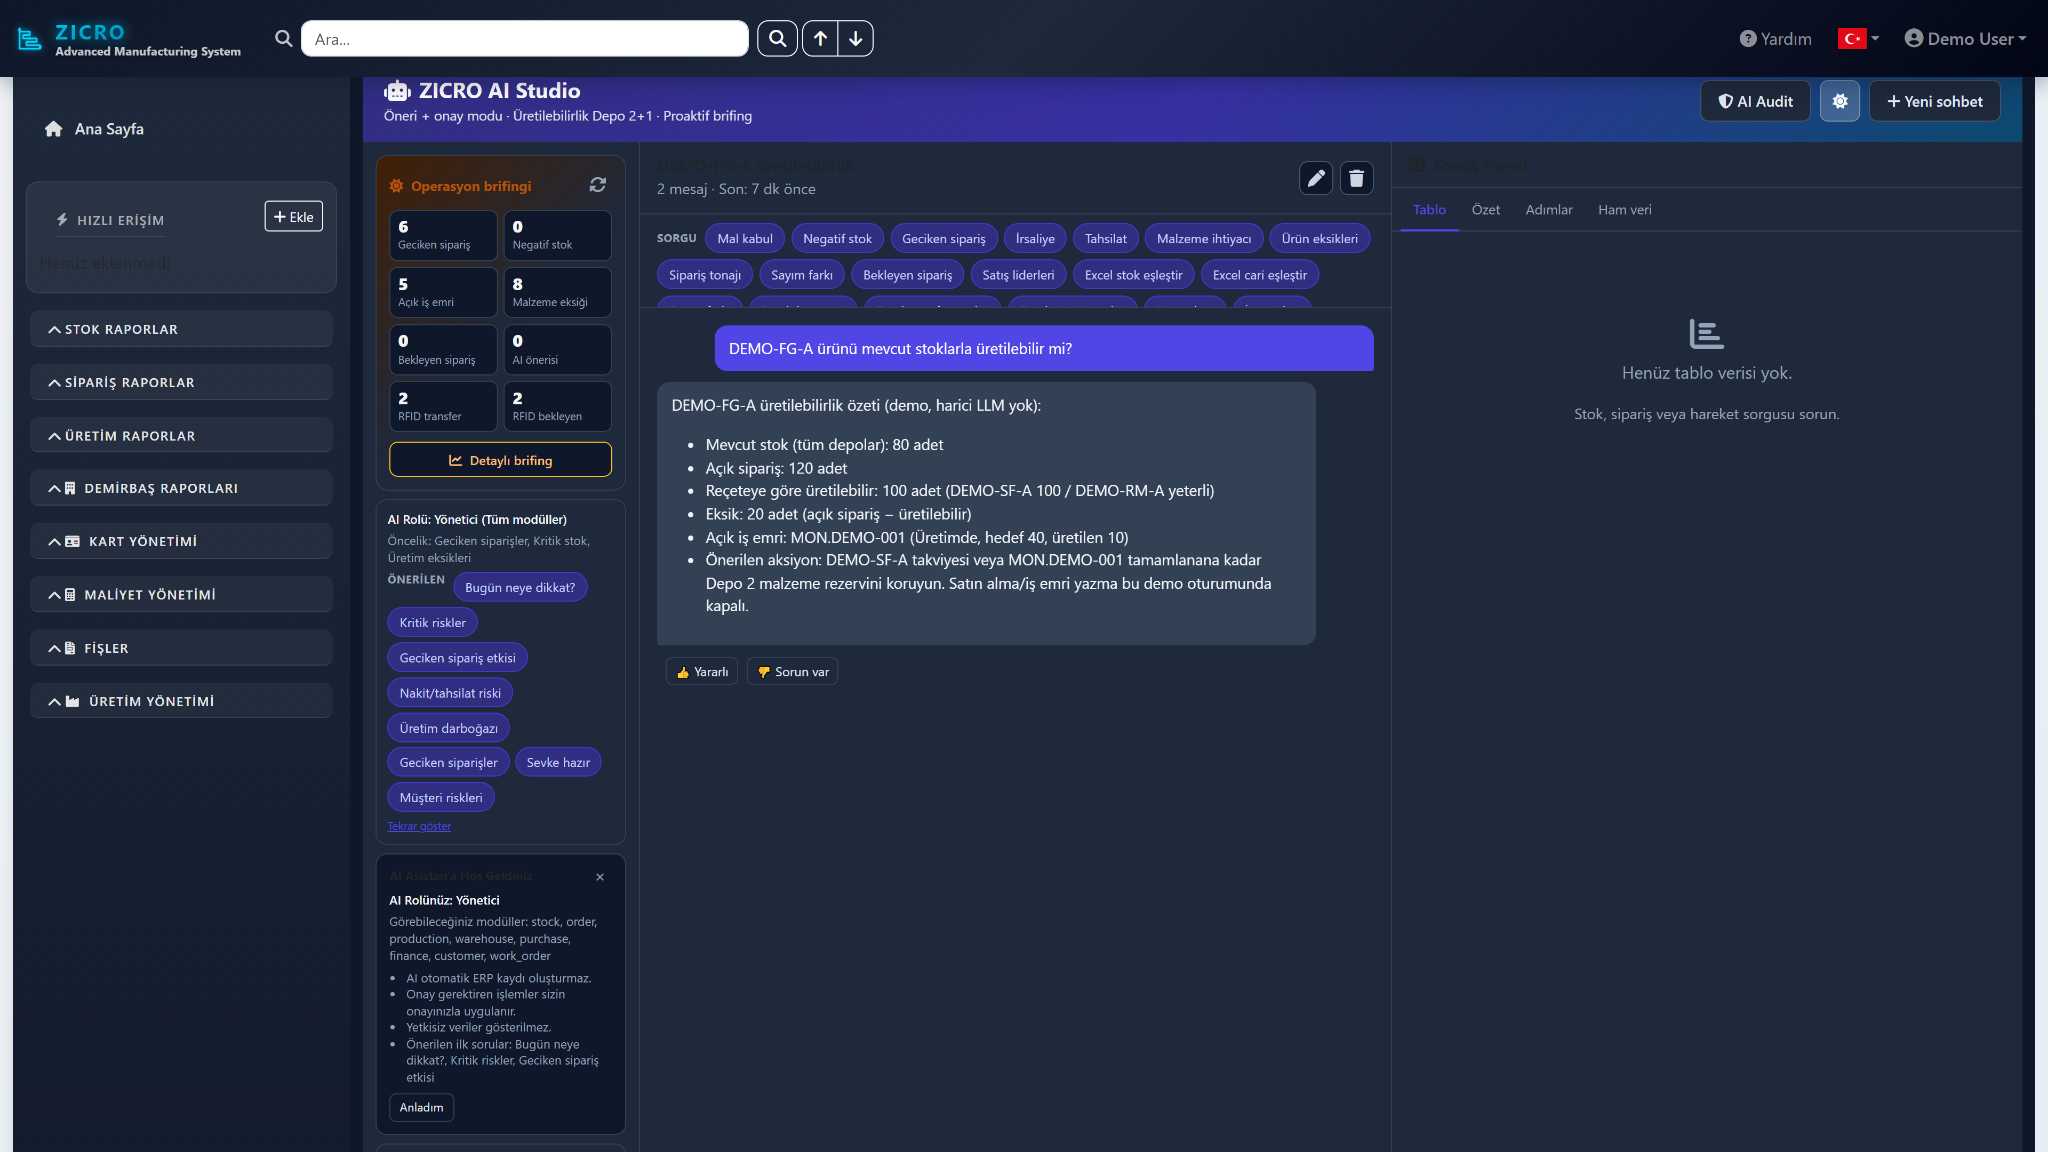Choose Müşteri riskleri suggestion
This screenshot has height=1152, width=2048.
[441, 797]
